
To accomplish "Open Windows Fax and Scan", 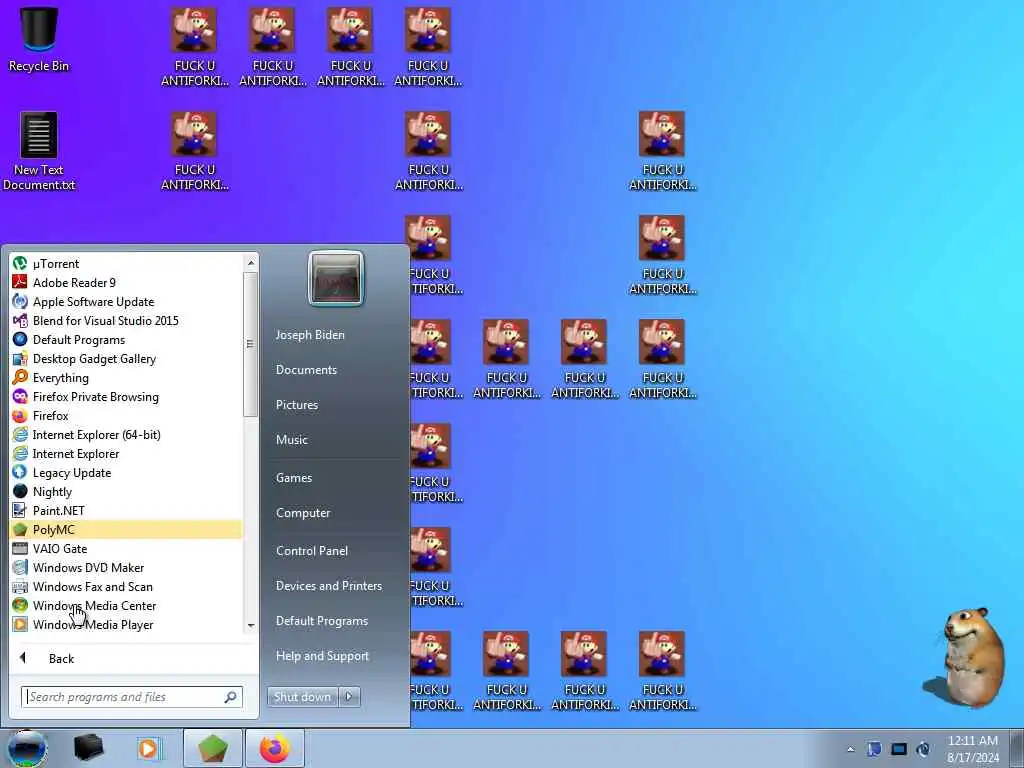I will 126,586.
